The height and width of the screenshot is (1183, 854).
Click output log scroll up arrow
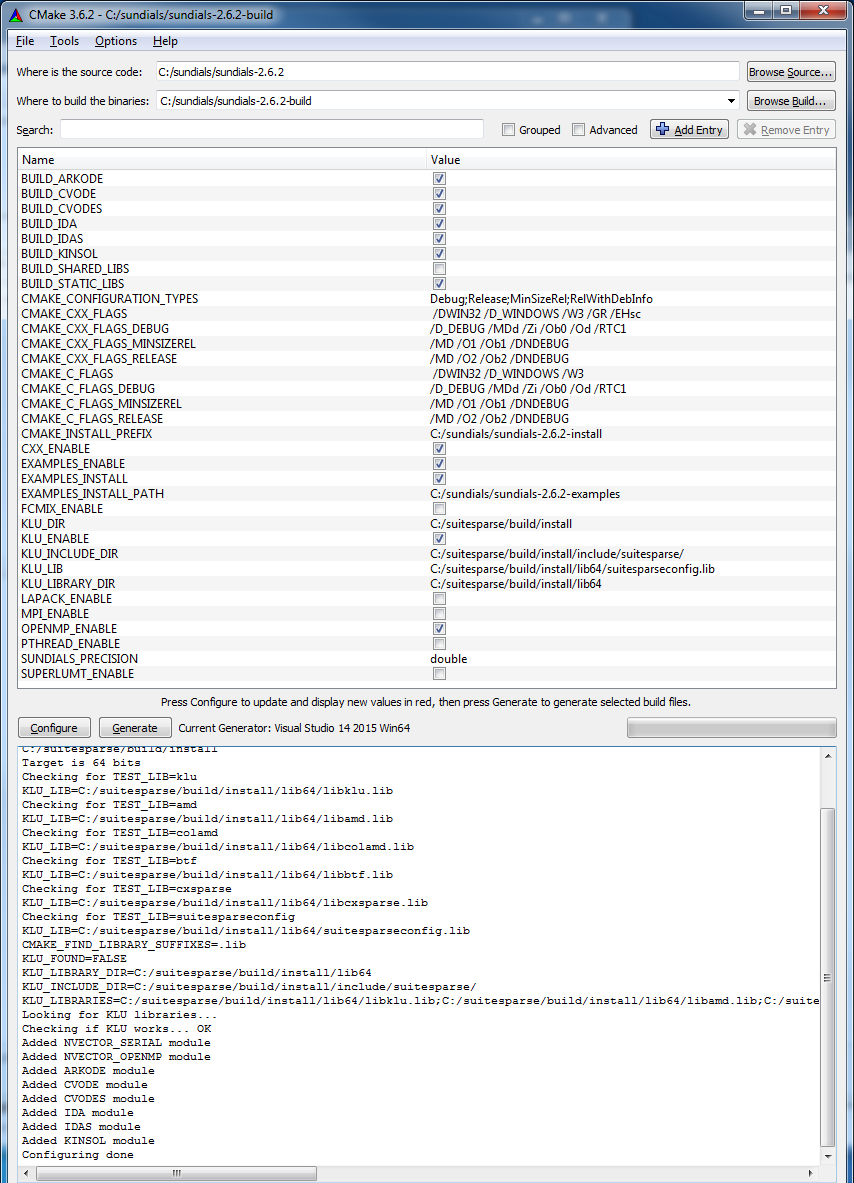828,756
